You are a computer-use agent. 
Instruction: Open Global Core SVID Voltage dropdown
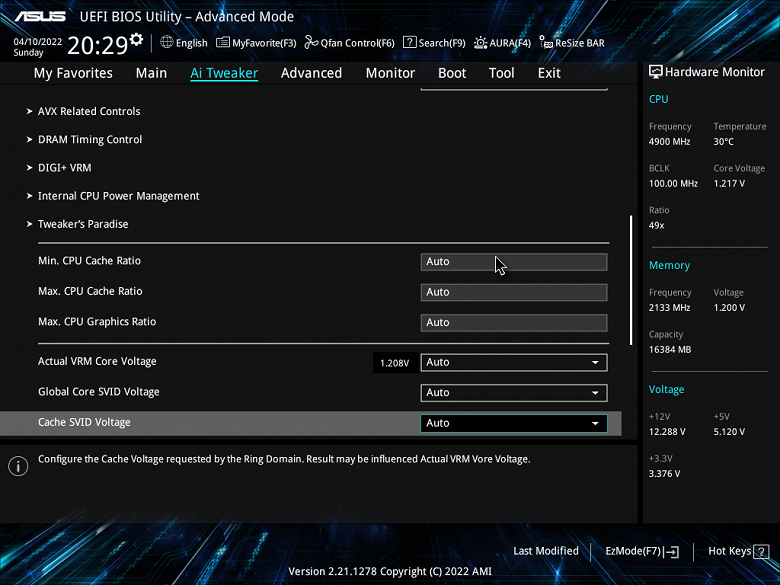[514, 392]
